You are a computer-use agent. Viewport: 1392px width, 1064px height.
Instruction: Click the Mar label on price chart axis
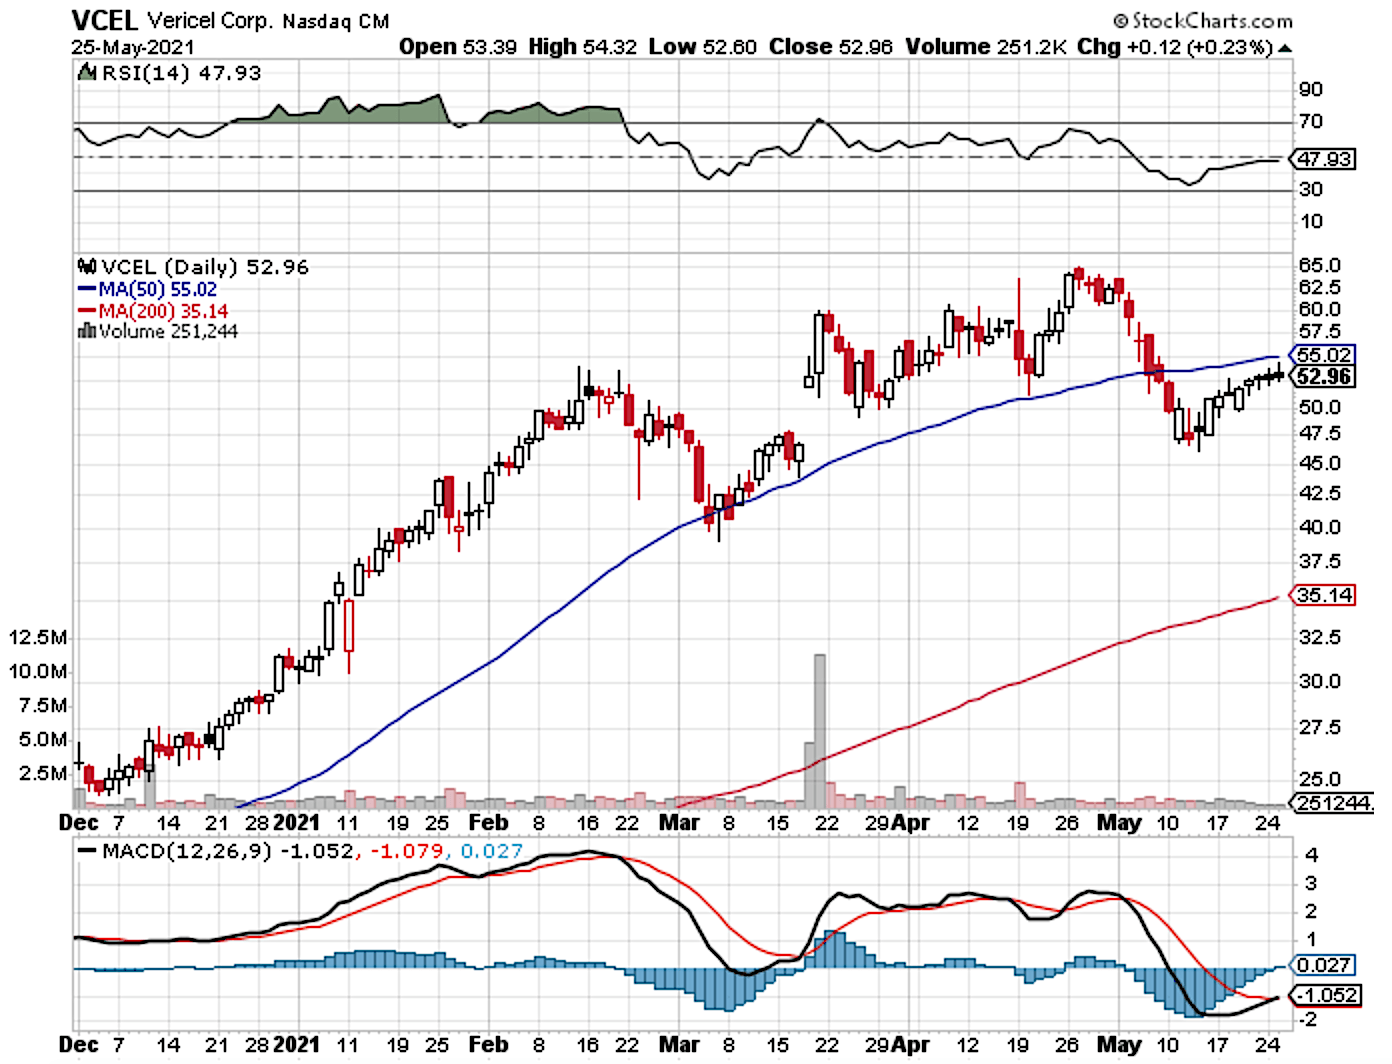point(679,822)
